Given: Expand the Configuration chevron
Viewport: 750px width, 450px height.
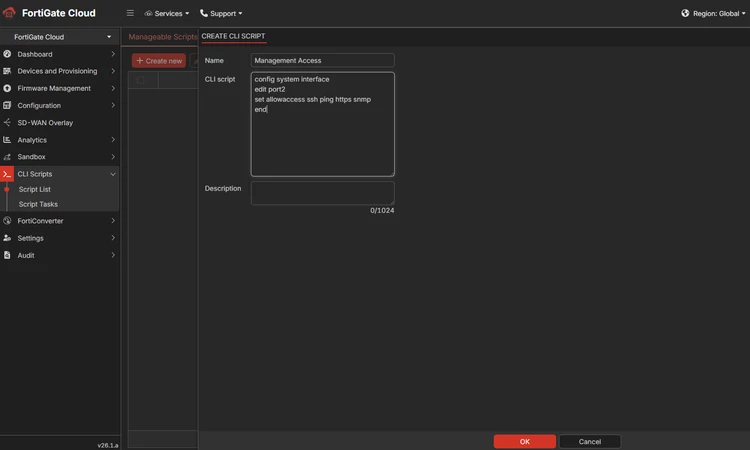Looking at the screenshot, I should (x=113, y=105).
